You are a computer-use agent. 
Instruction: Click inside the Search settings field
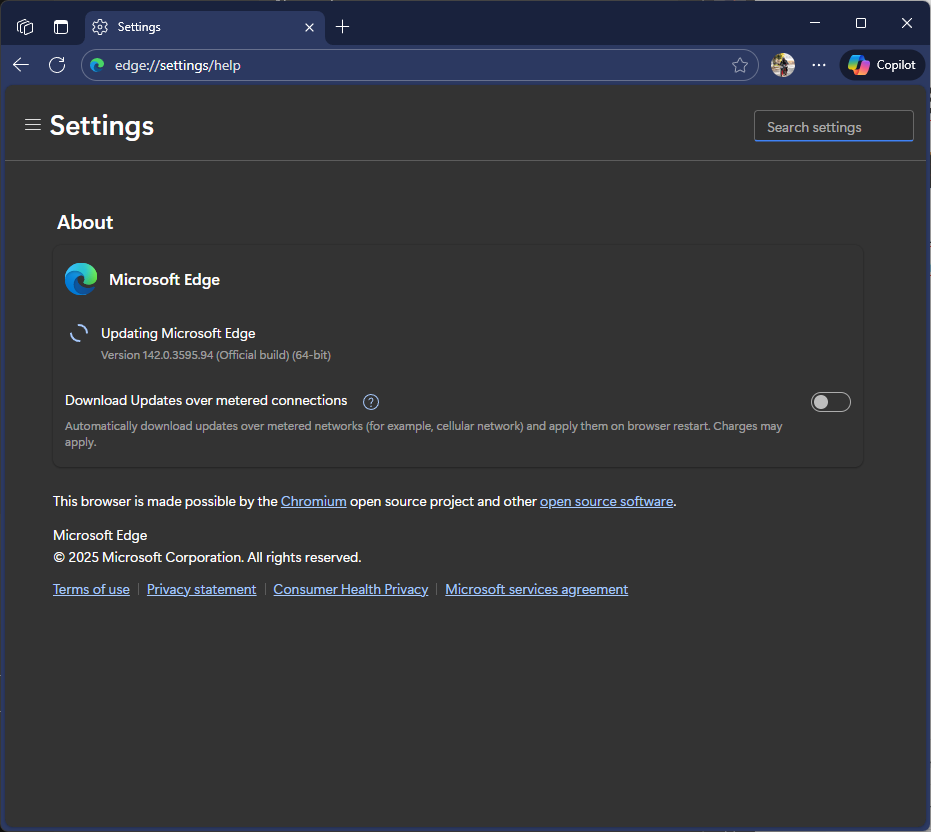(833, 127)
